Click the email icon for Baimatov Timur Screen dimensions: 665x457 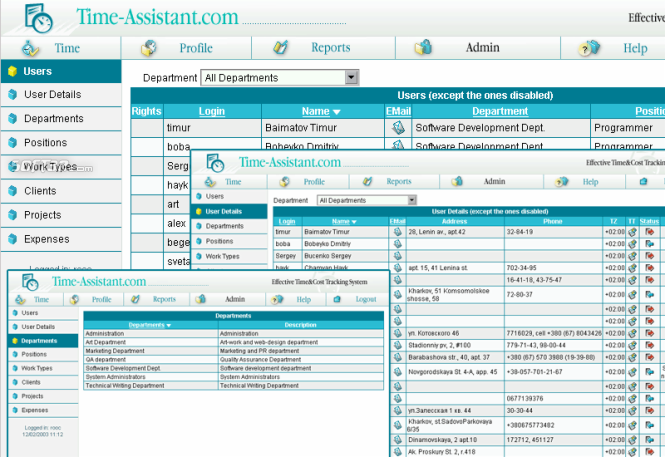398,128
